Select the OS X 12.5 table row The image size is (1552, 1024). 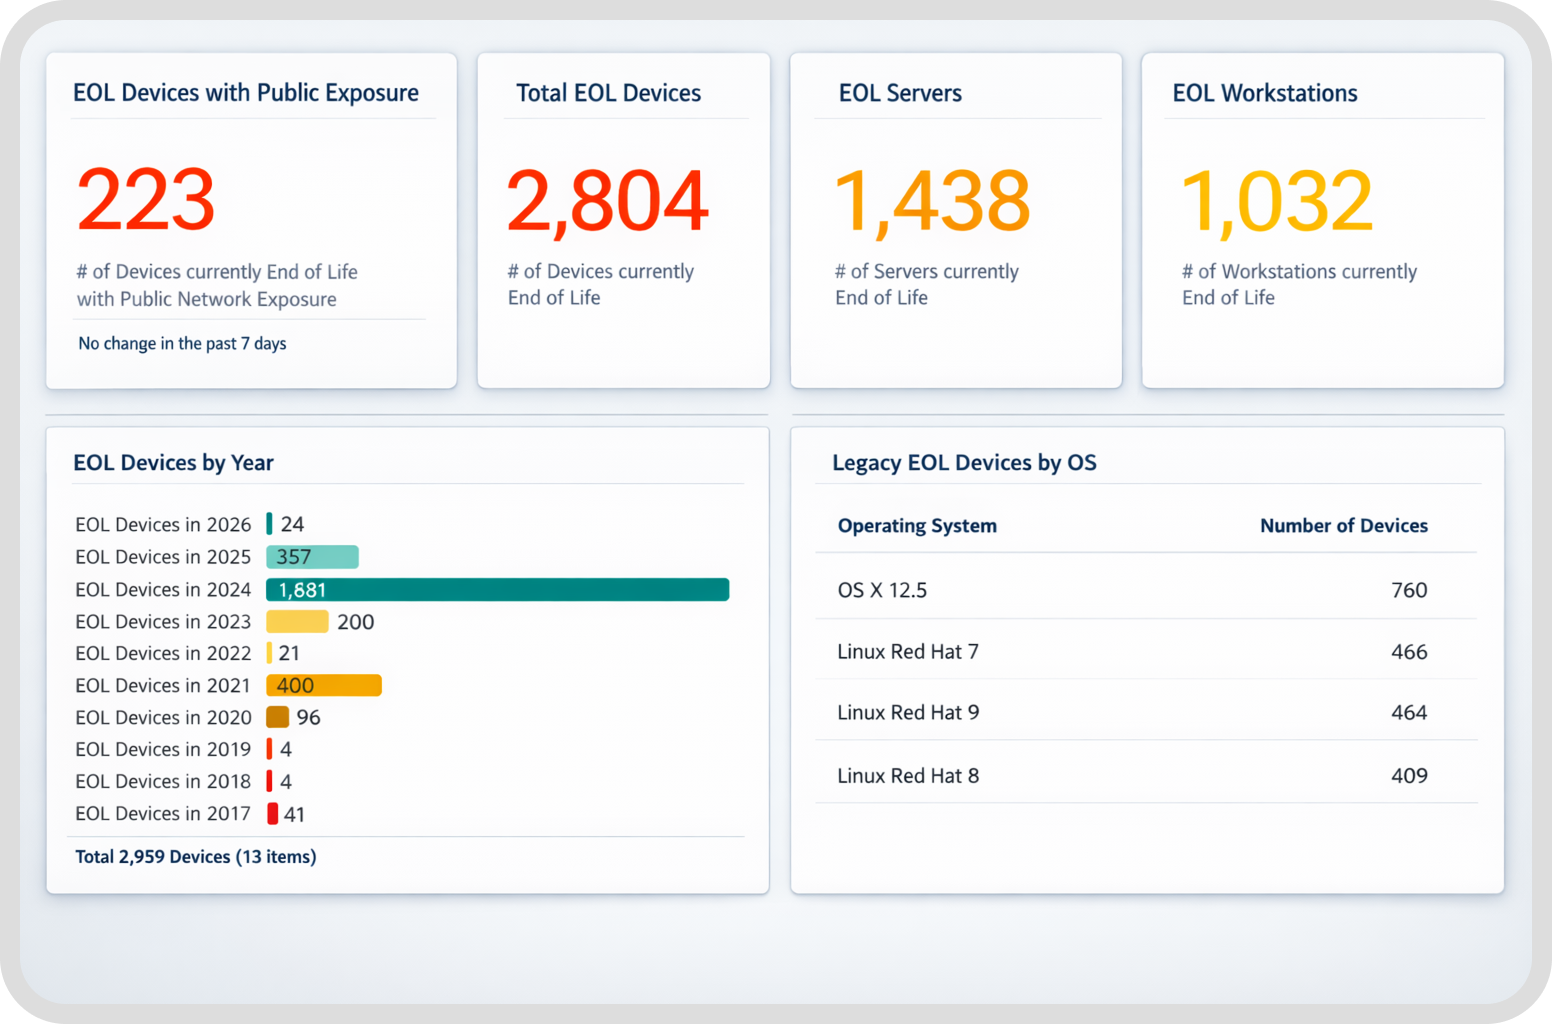click(1146, 590)
